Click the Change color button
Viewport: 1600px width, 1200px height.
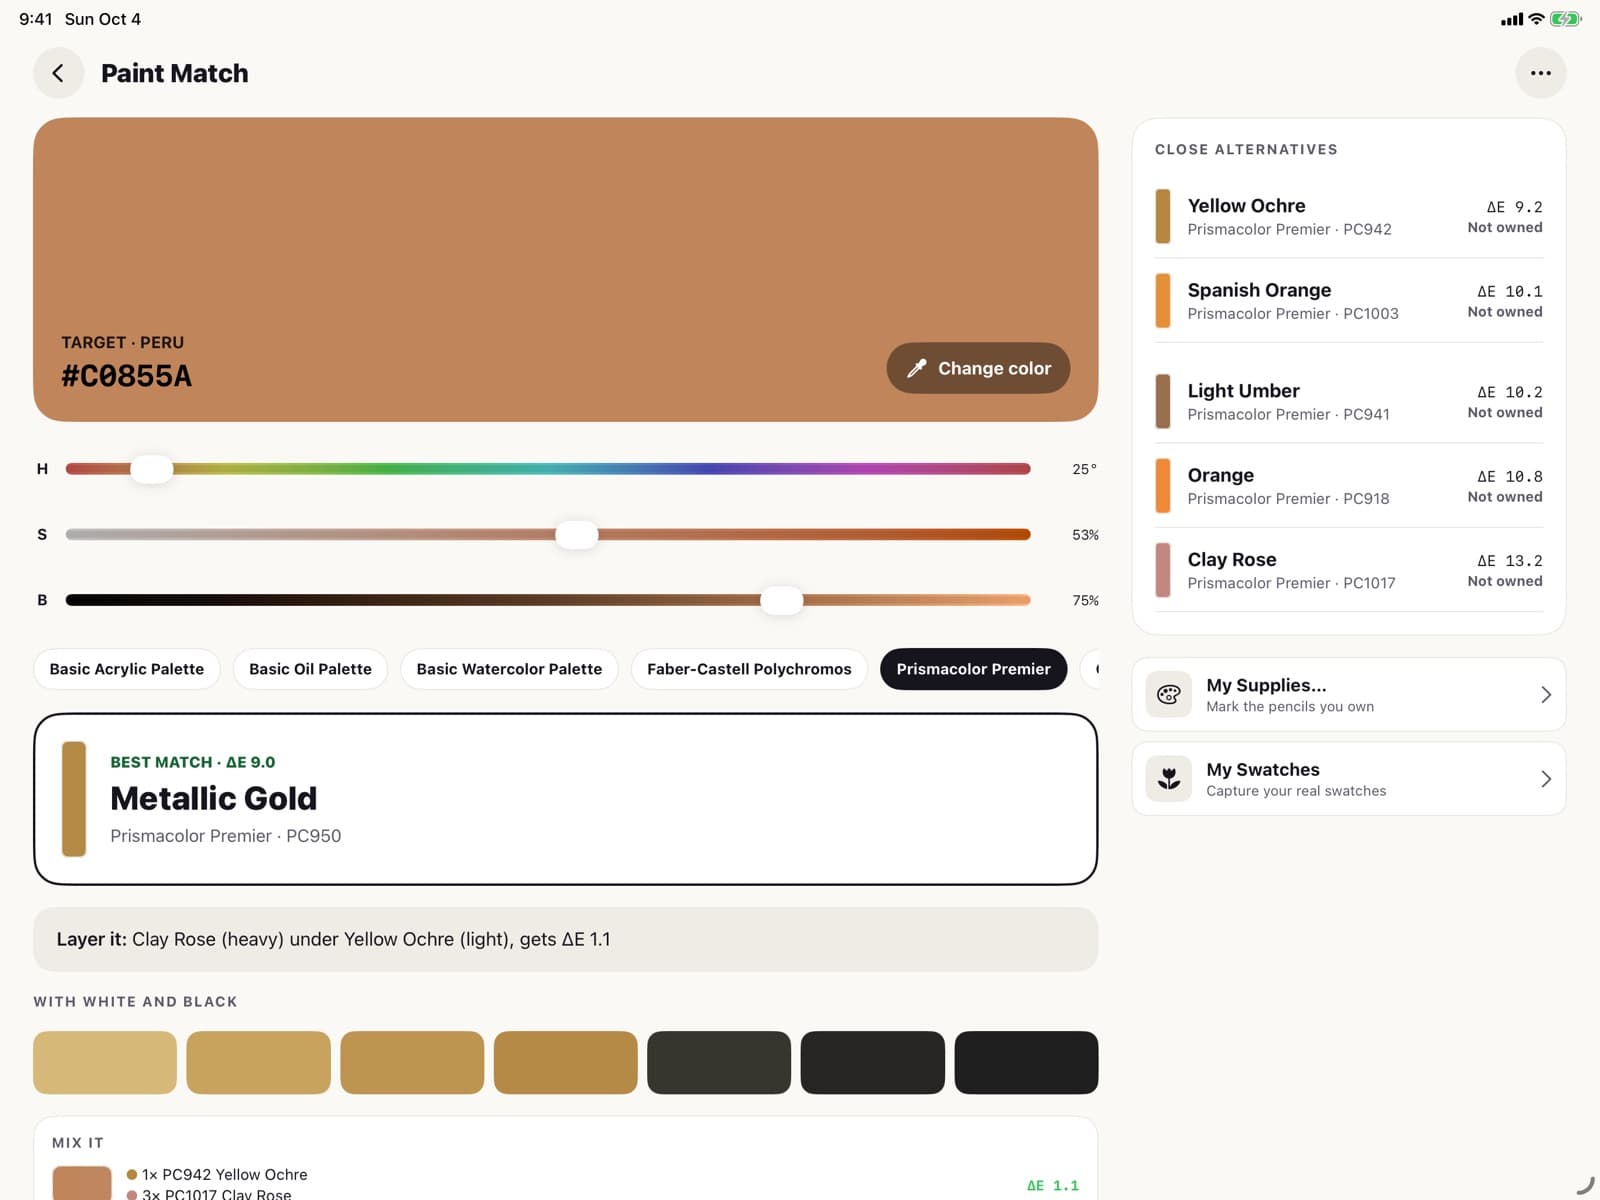click(x=978, y=368)
